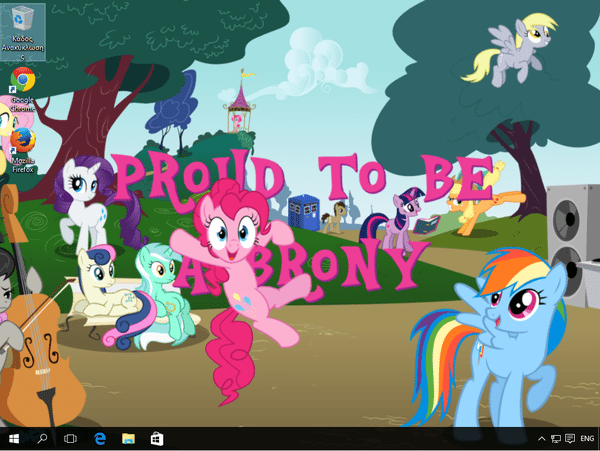Open Task View on the taskbar

70,439
